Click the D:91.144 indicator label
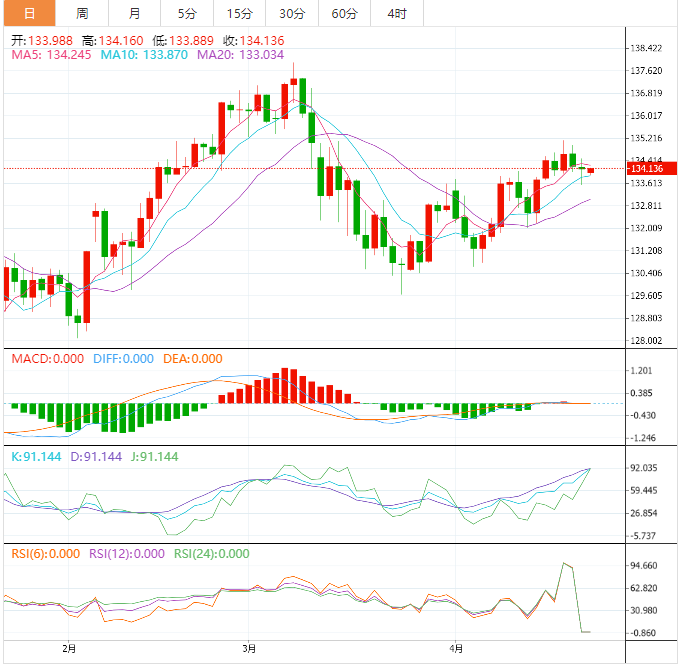Image resolution: width=680 pixels, height=667 pixels. 96,457
